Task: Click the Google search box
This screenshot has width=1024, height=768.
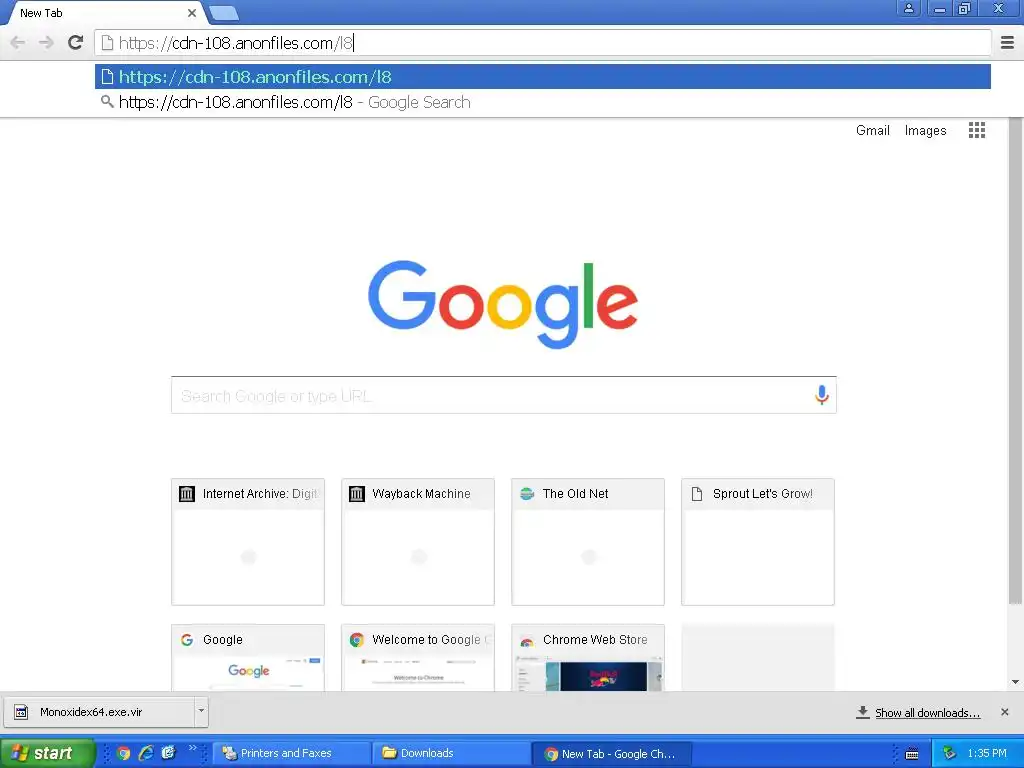Action: pyautogui.click(x=504, y=395)
